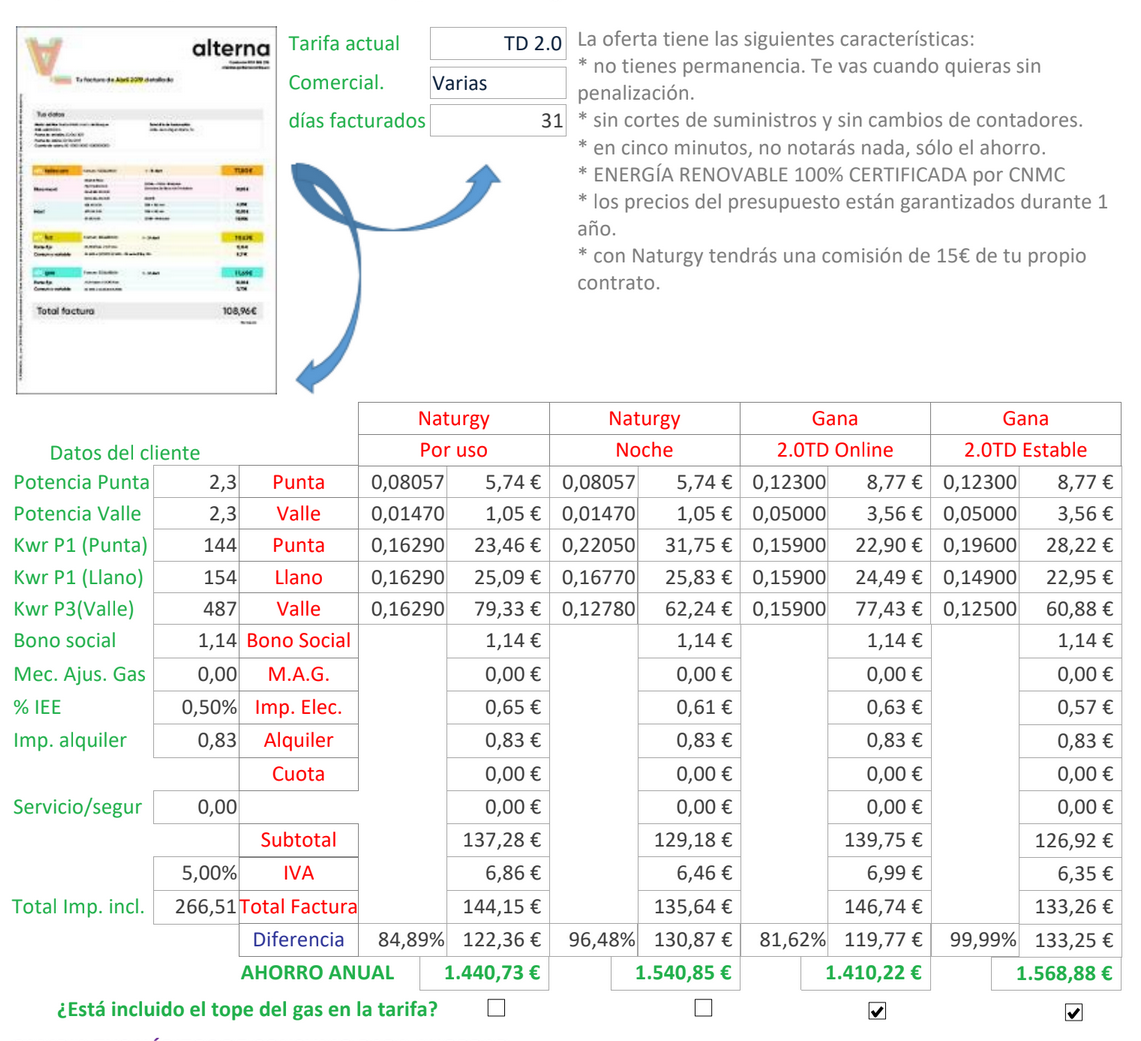Click the difference amount '122,36 €'
Viewport: 1141px width, 1041px height.
[498, 940]
